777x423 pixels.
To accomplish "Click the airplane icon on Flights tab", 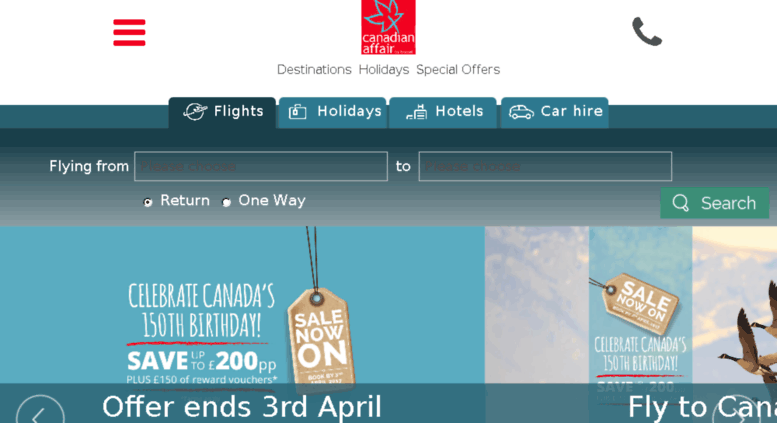I will pyautogui.click(x=195, y=111).
